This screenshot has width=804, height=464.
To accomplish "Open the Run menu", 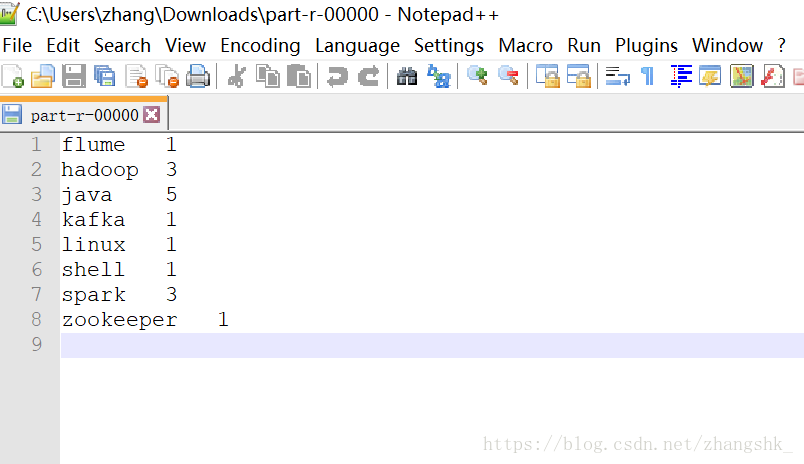I will (x=584, y=46).
